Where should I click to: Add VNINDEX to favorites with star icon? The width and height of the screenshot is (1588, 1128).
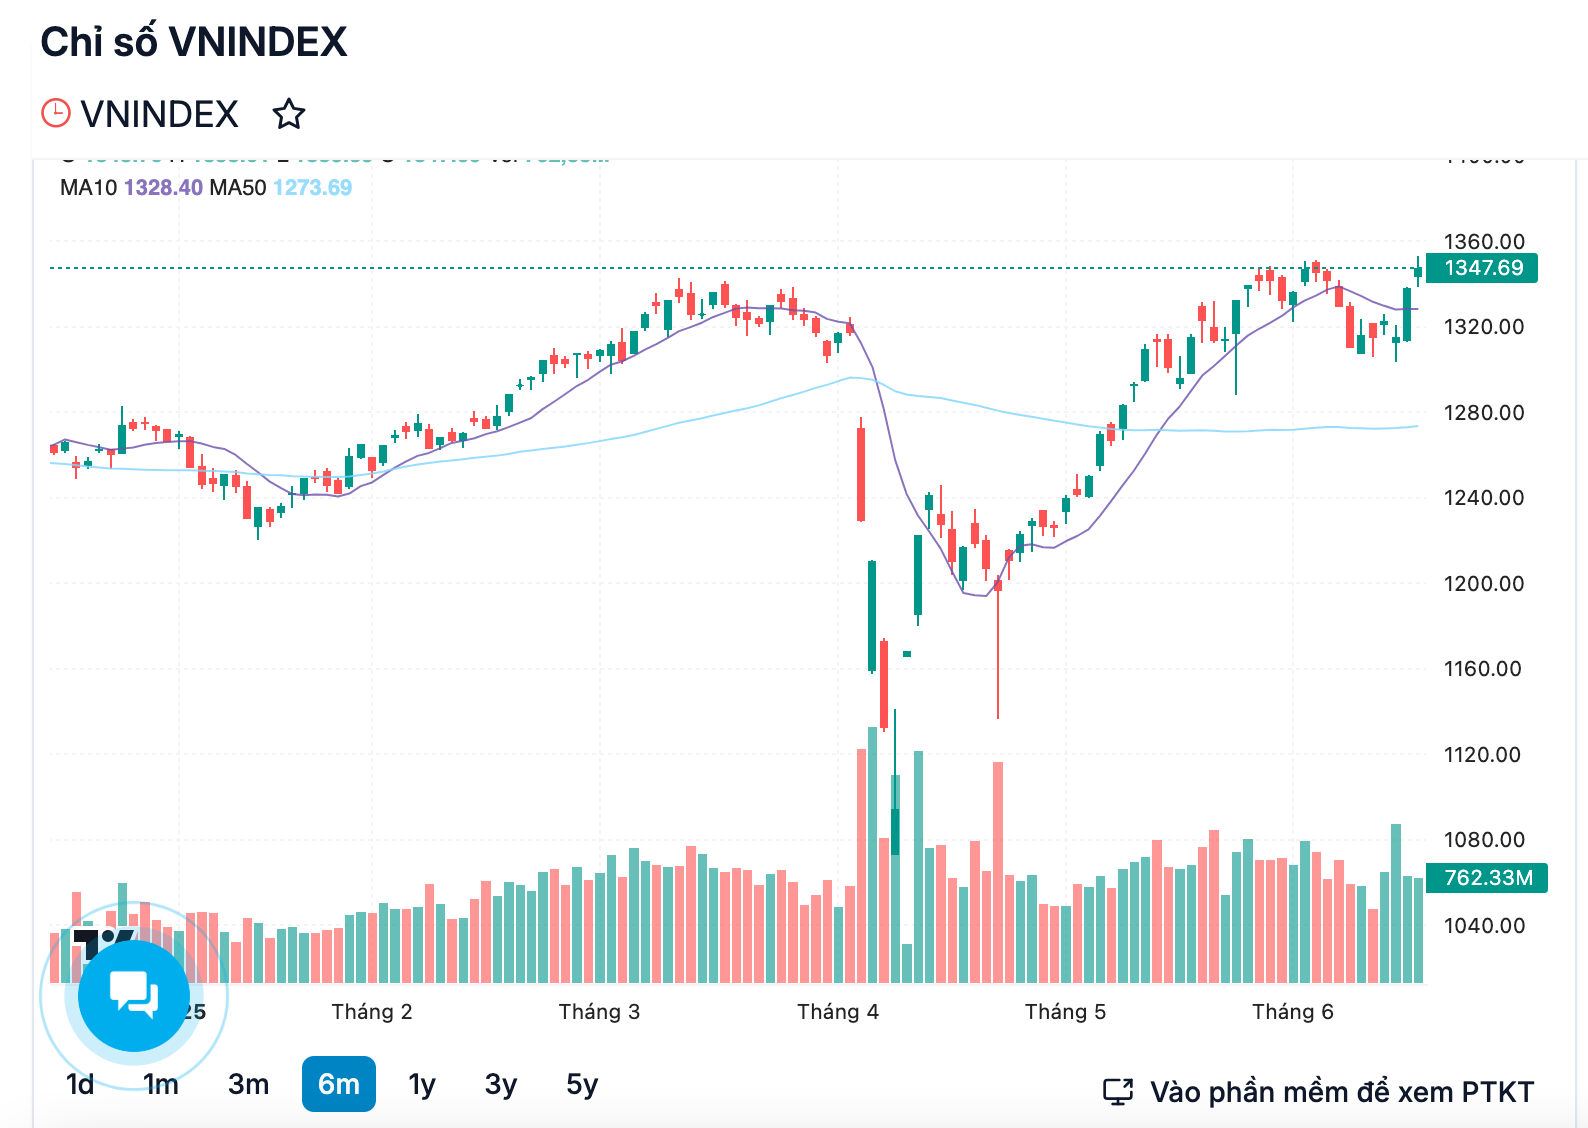[289, 114]
